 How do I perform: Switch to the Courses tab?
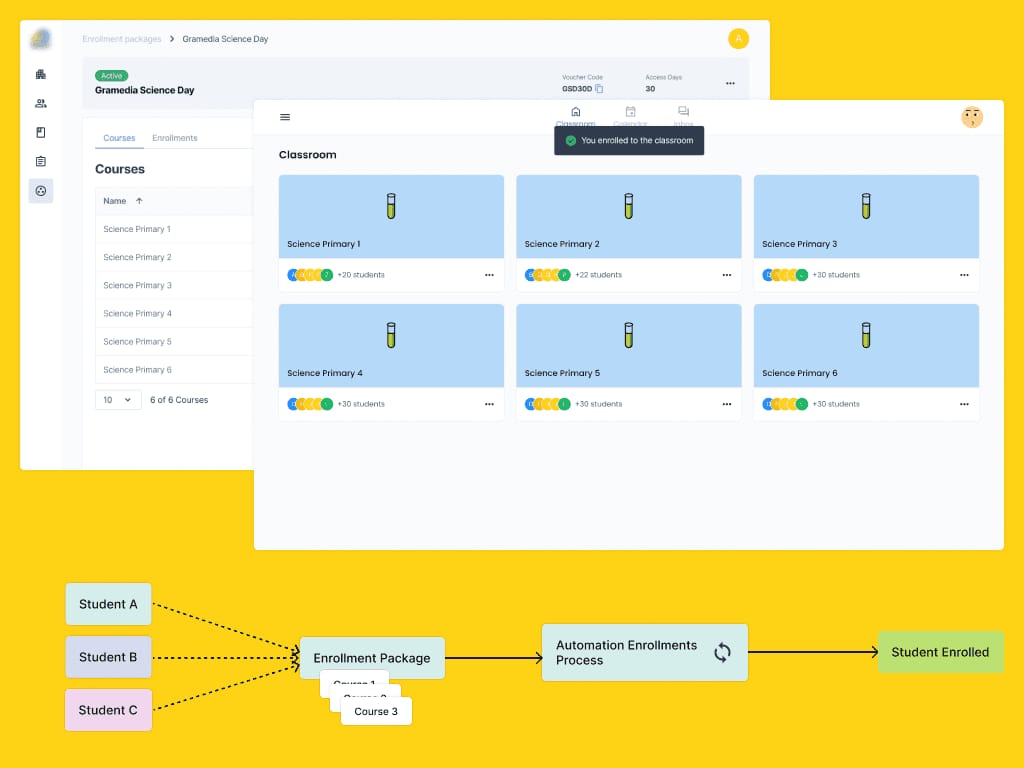coord(119,138)
